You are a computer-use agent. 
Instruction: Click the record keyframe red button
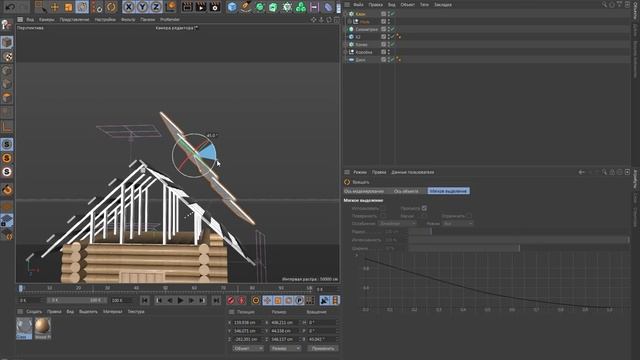pos(231,300)
